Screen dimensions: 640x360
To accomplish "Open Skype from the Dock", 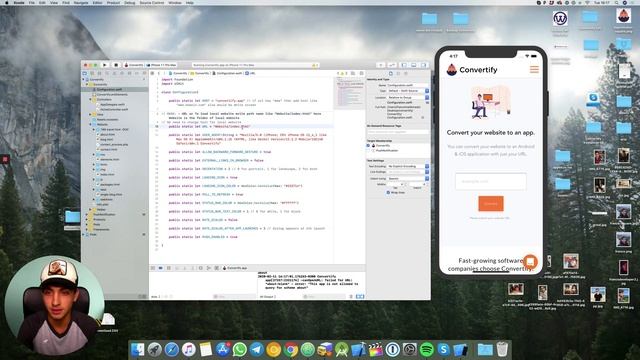I will (443, 349).
